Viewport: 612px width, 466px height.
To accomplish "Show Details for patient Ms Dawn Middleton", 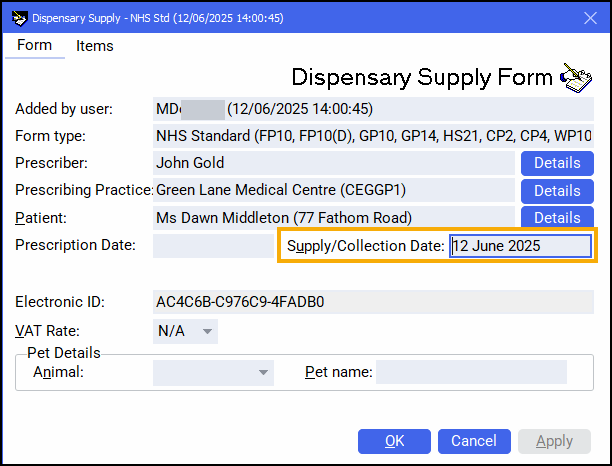I will [556, 217].
